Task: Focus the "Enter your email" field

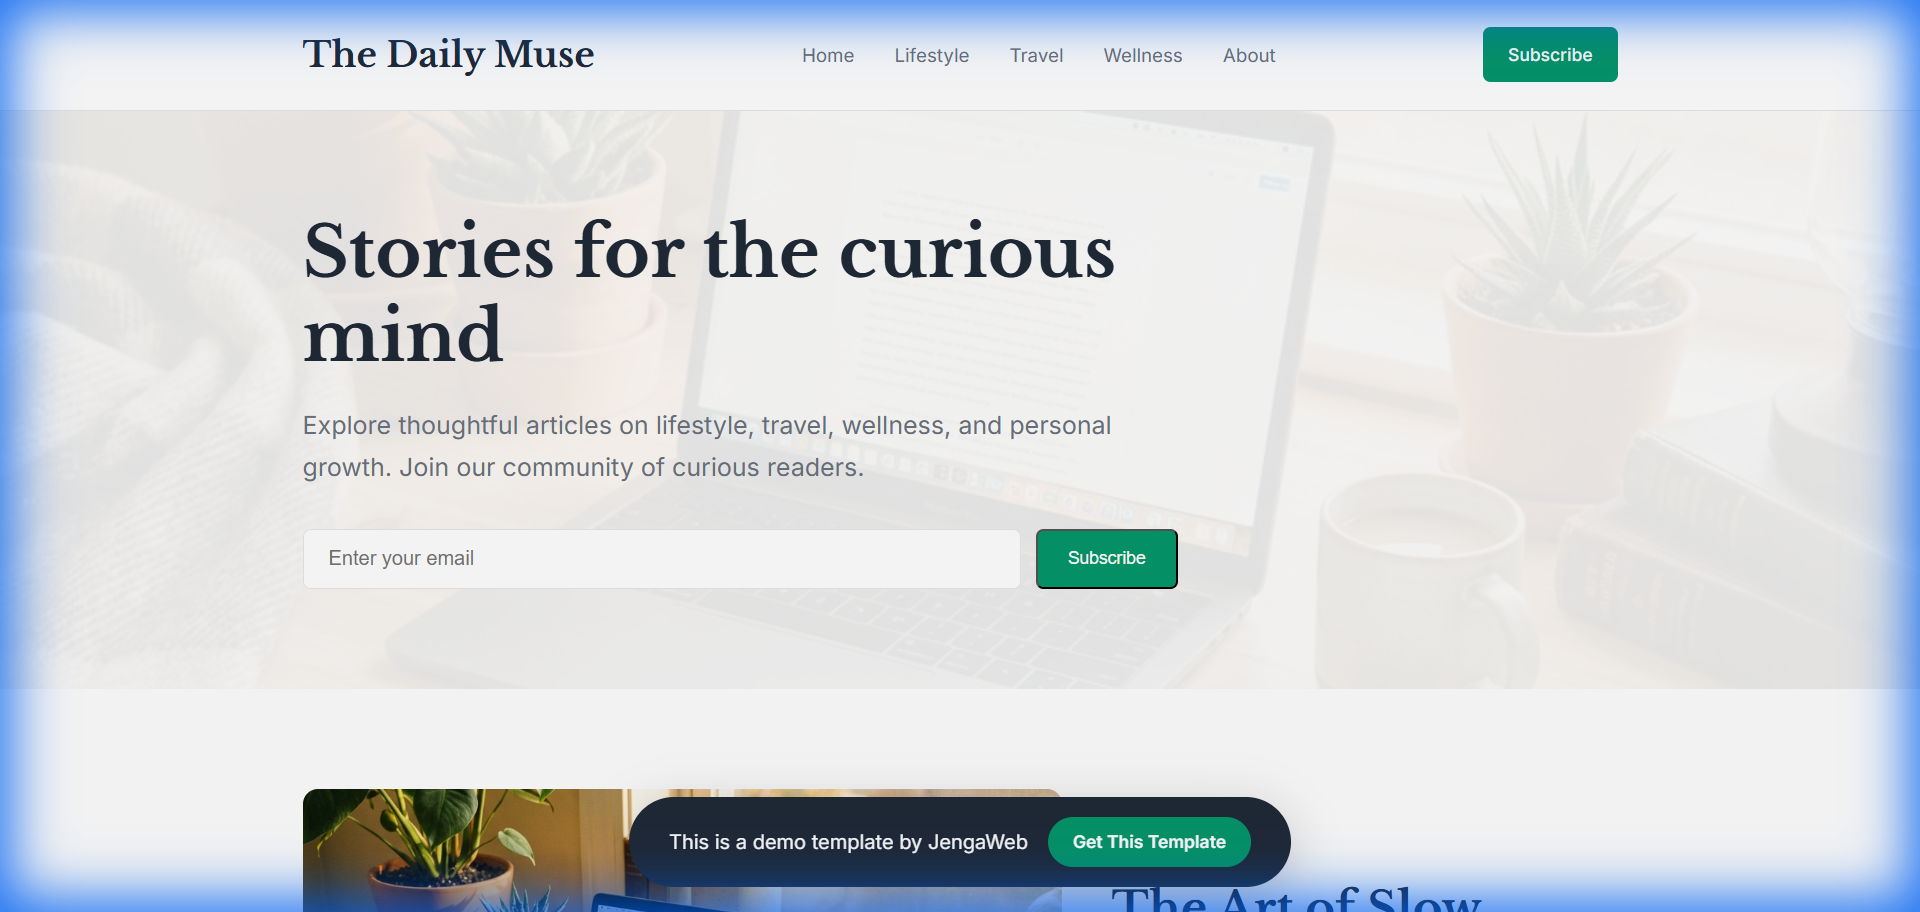Action: [x=660, y=558]
